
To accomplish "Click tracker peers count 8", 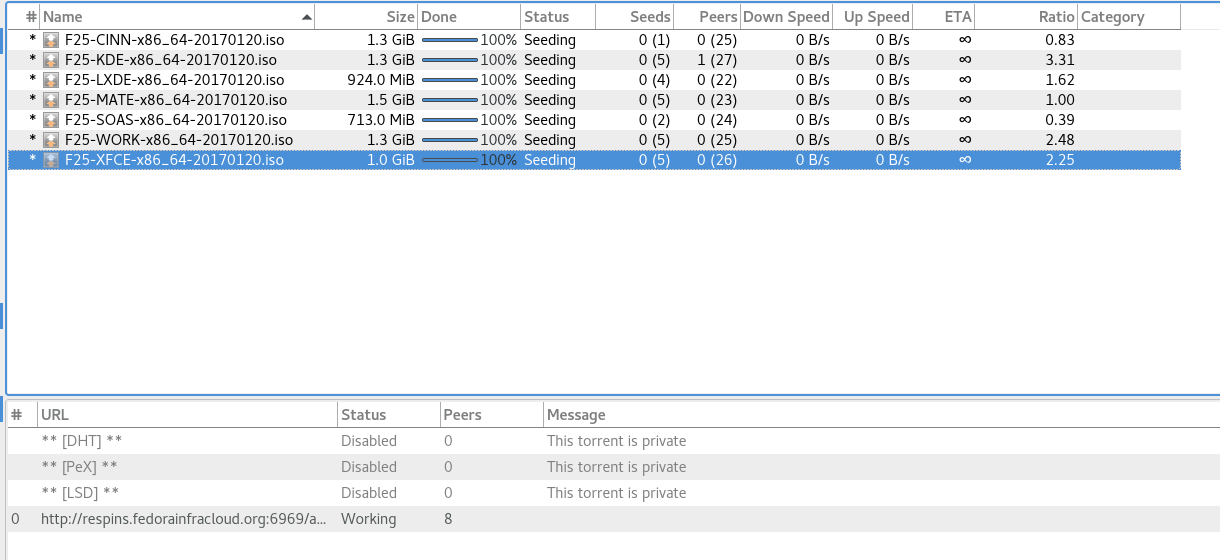I will (448, 519).
